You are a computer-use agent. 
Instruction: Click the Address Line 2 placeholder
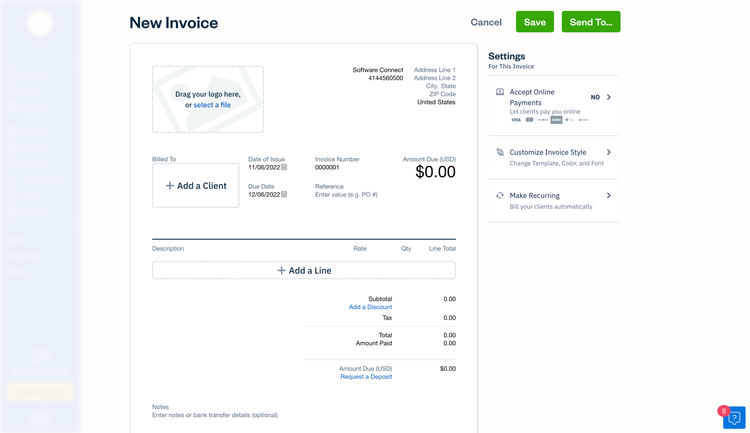(x=435, y=78)
